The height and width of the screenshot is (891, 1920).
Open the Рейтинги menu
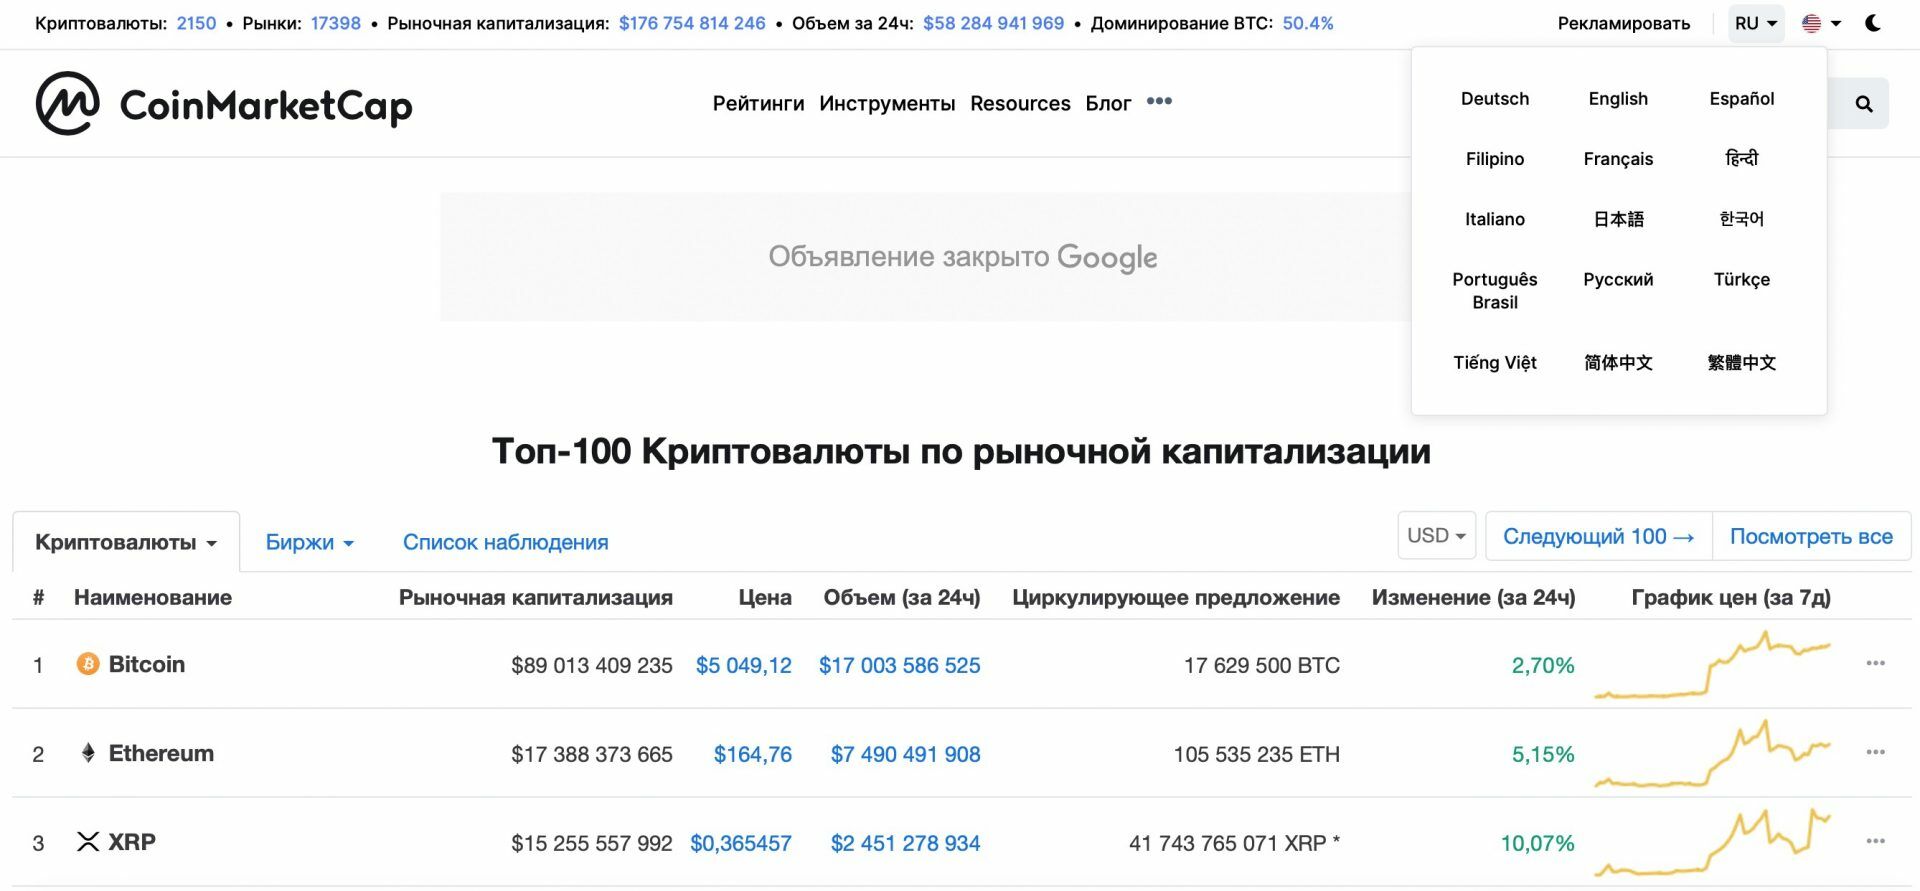[758, 103]
